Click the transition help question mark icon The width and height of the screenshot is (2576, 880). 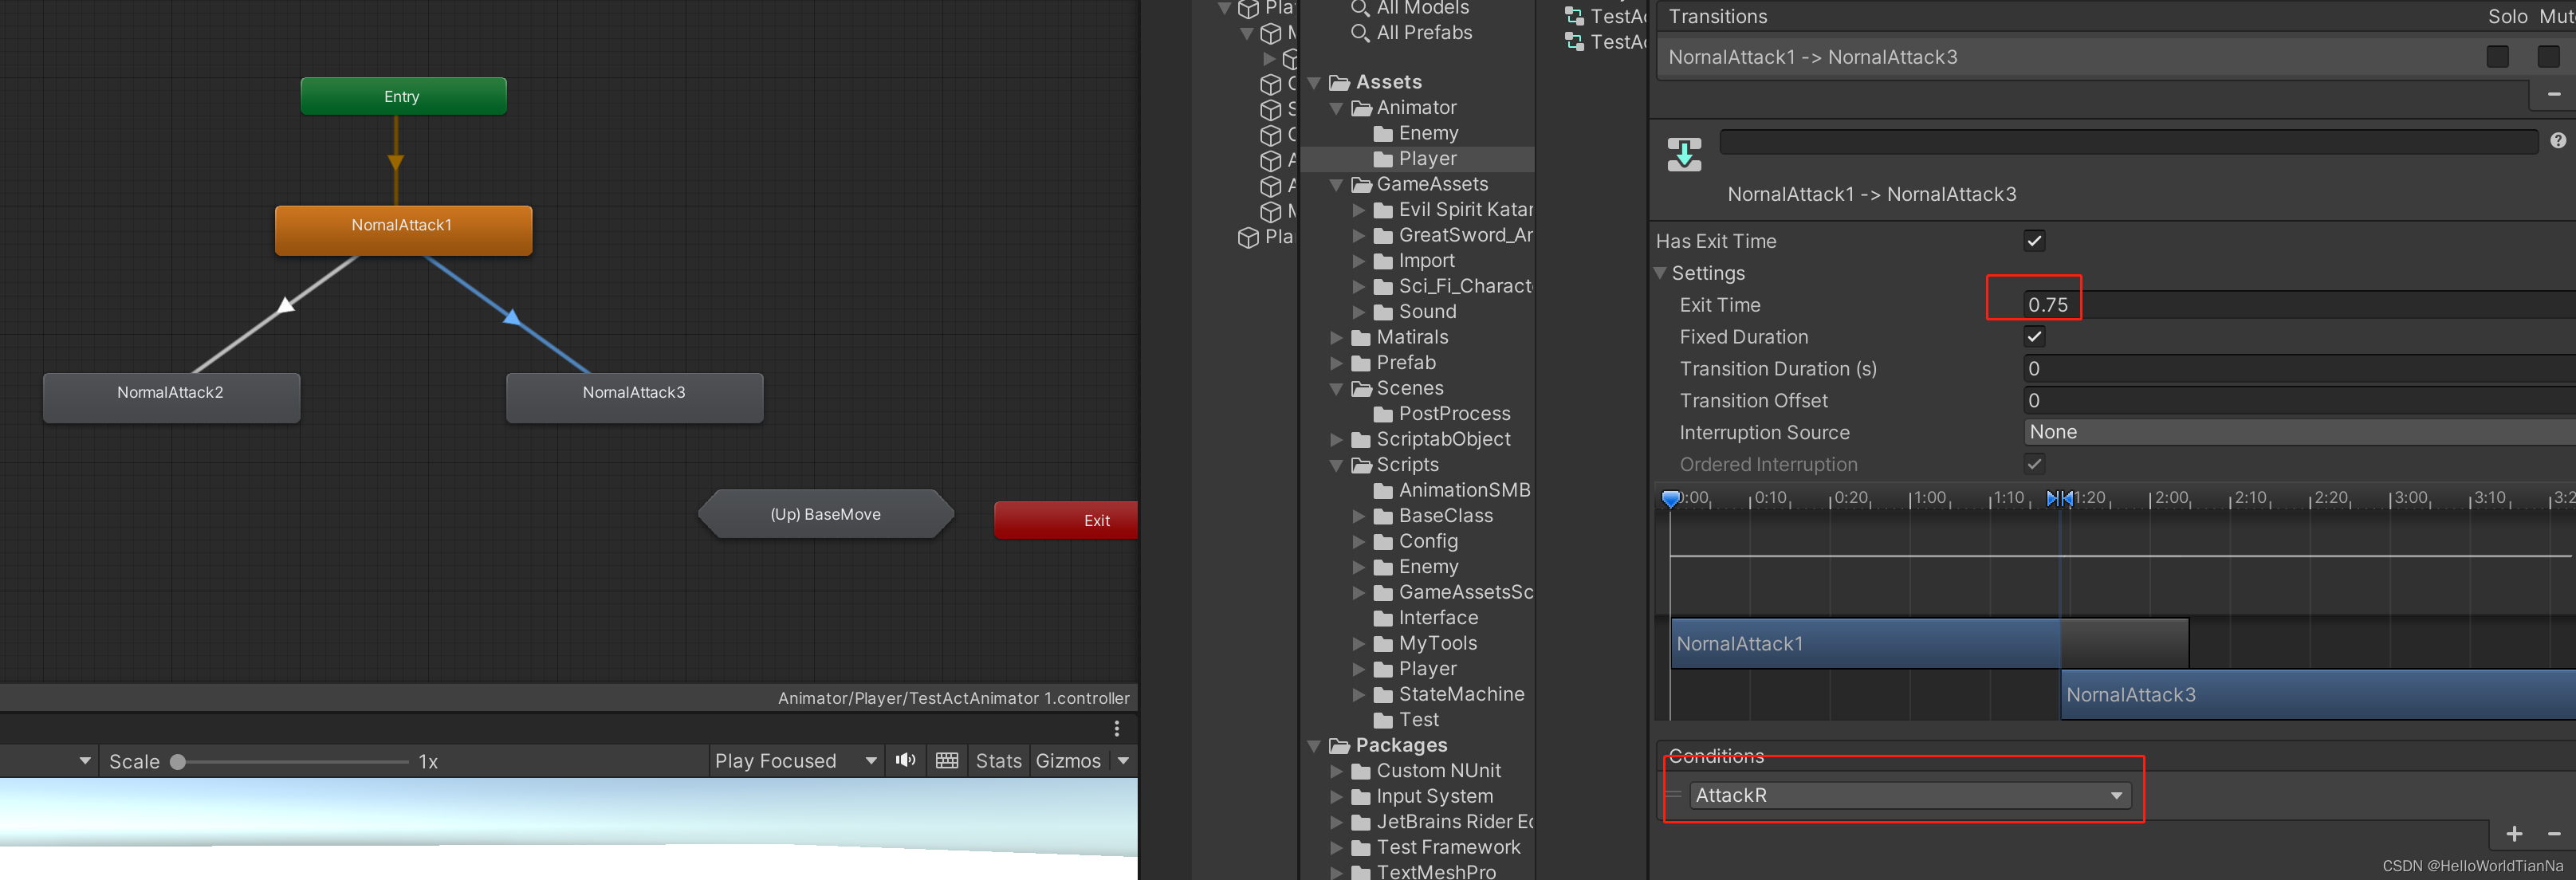click(2557, 141)
